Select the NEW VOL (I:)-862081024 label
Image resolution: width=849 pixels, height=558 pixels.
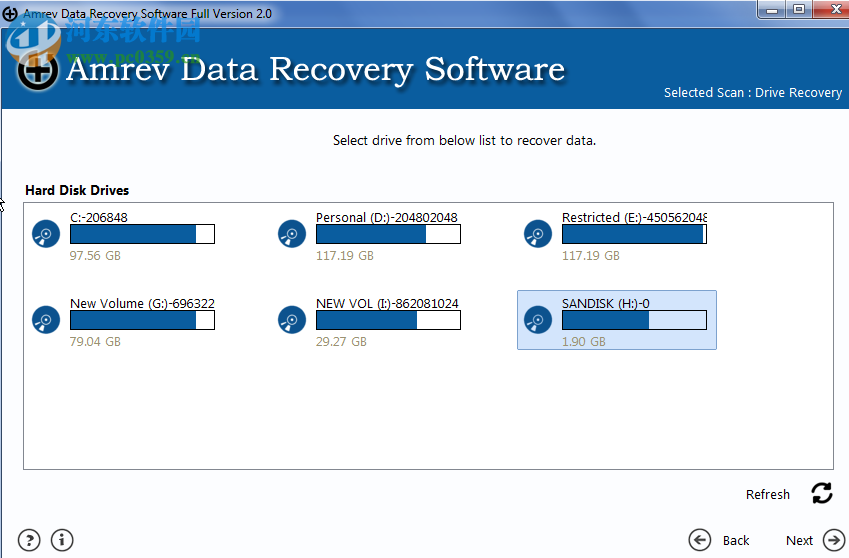coord(387,303)
